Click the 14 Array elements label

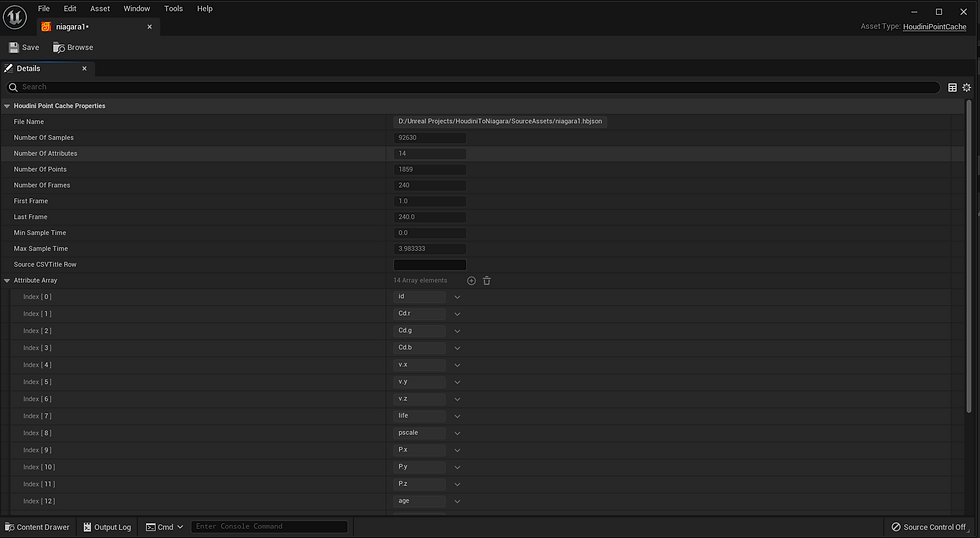click(420, 281)
